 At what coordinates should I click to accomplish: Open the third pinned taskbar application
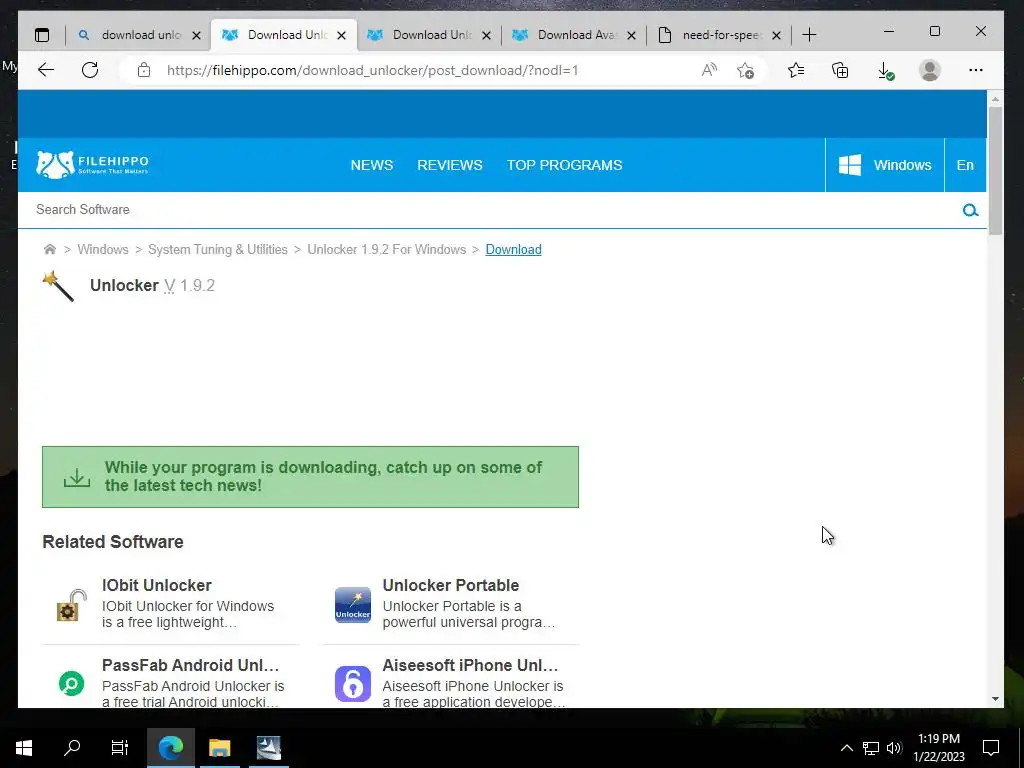coord(268,748)
